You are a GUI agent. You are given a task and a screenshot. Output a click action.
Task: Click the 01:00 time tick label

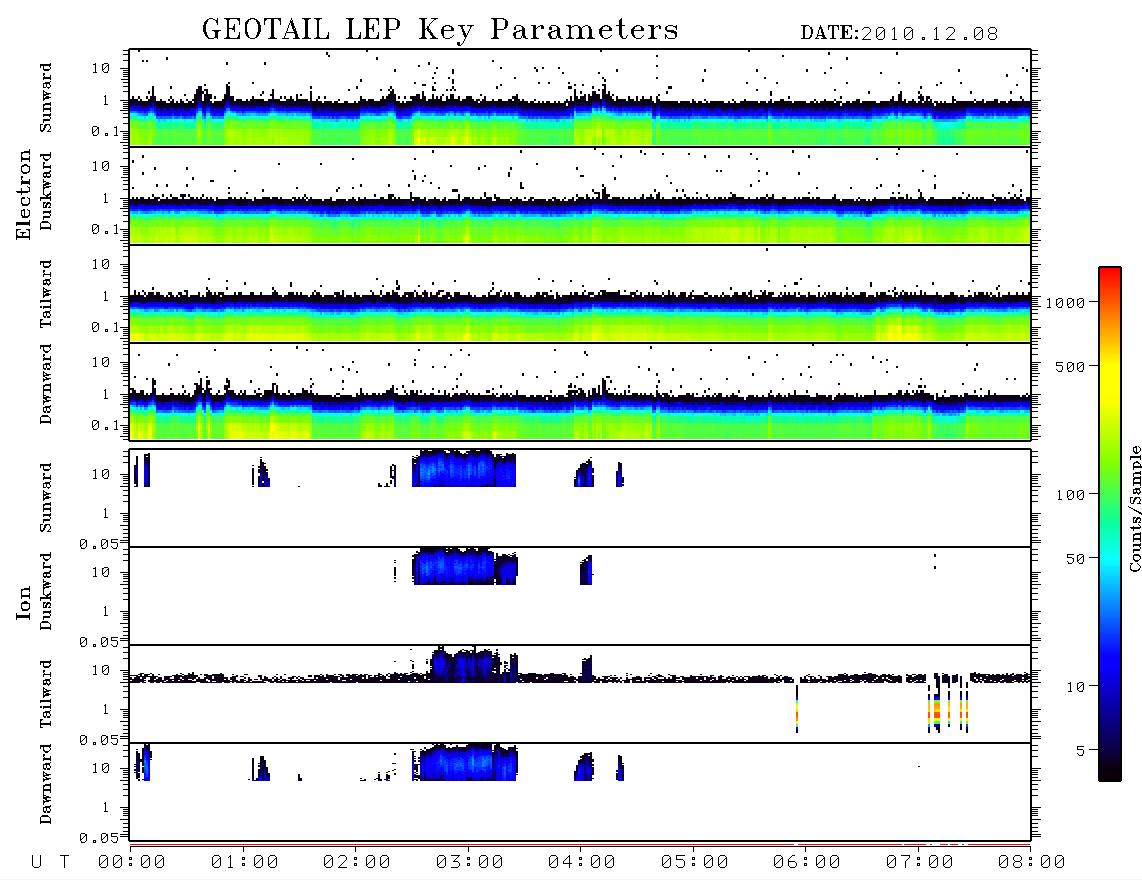[x=245, y=863]
